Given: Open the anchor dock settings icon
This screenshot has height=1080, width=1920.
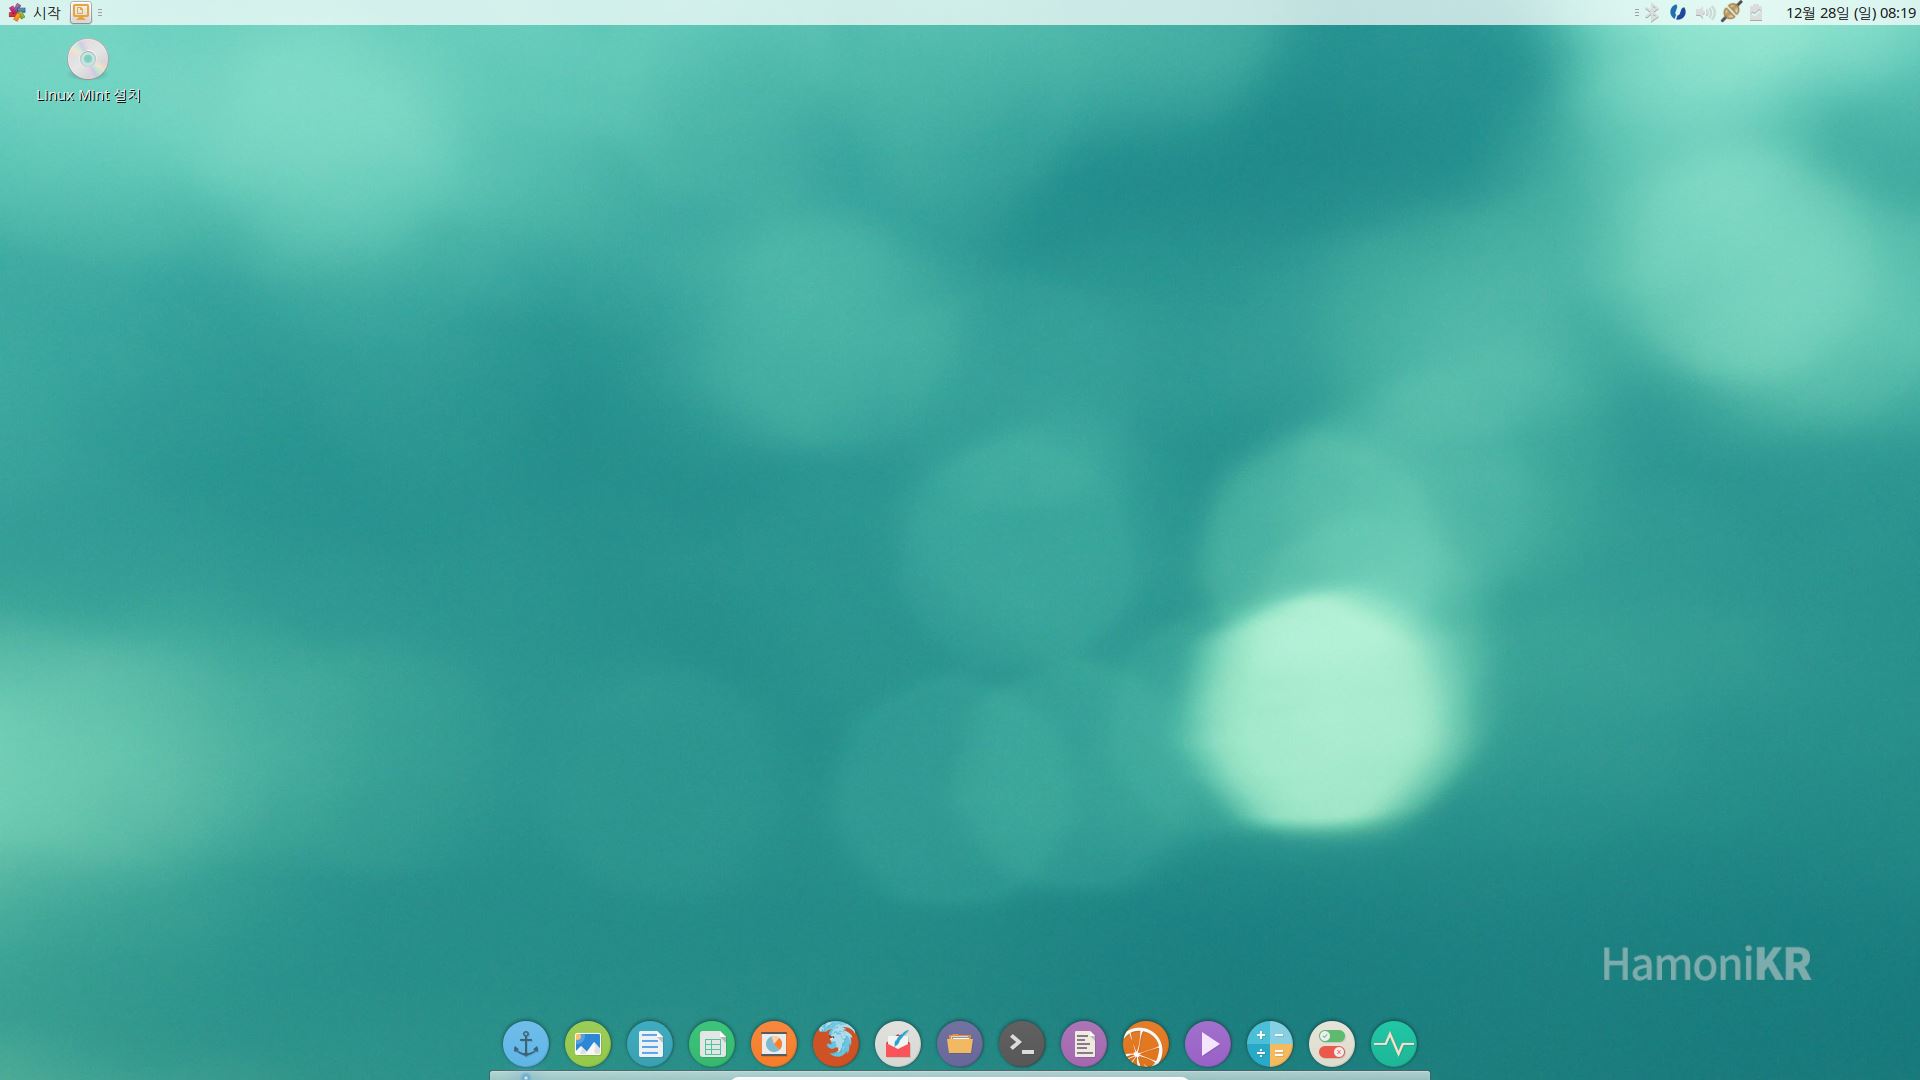Looking at the screenshot, I should [x=526, y=1044].
